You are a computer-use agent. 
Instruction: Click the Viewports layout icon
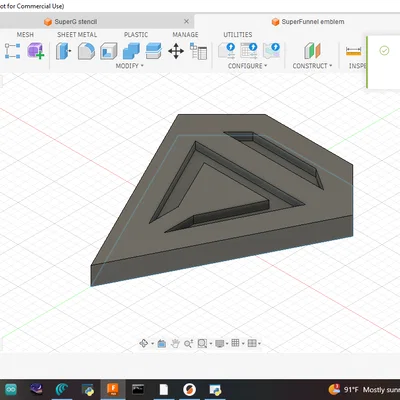(x=252, y=343)
